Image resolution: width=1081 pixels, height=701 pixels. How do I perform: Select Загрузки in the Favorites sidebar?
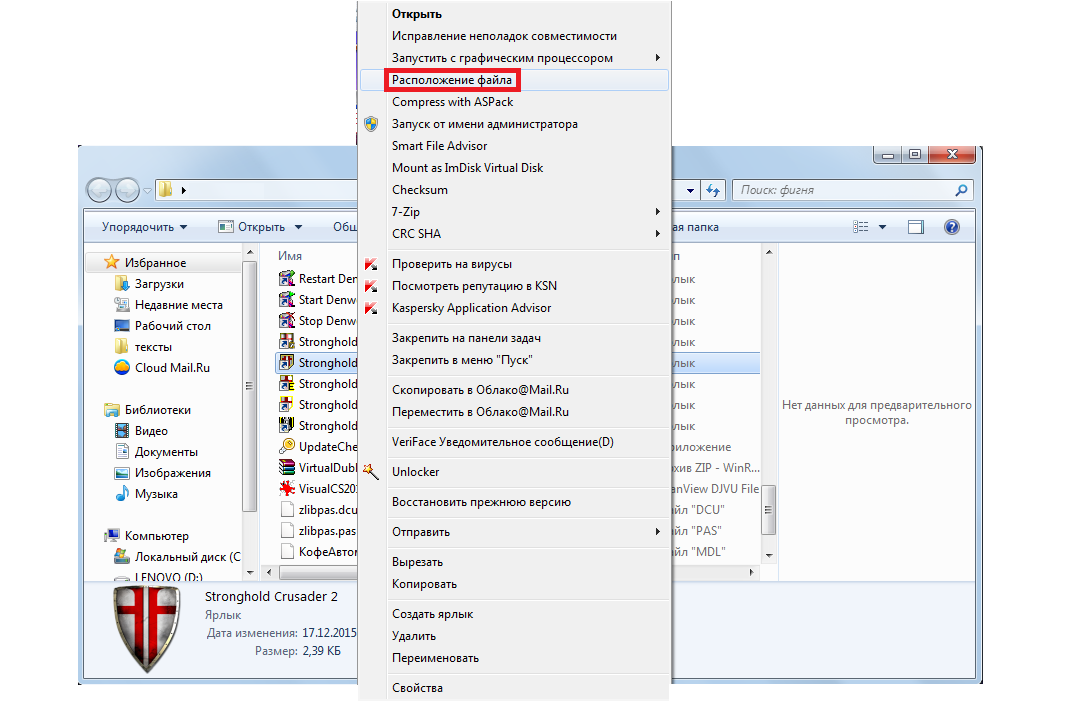[159, 284]
